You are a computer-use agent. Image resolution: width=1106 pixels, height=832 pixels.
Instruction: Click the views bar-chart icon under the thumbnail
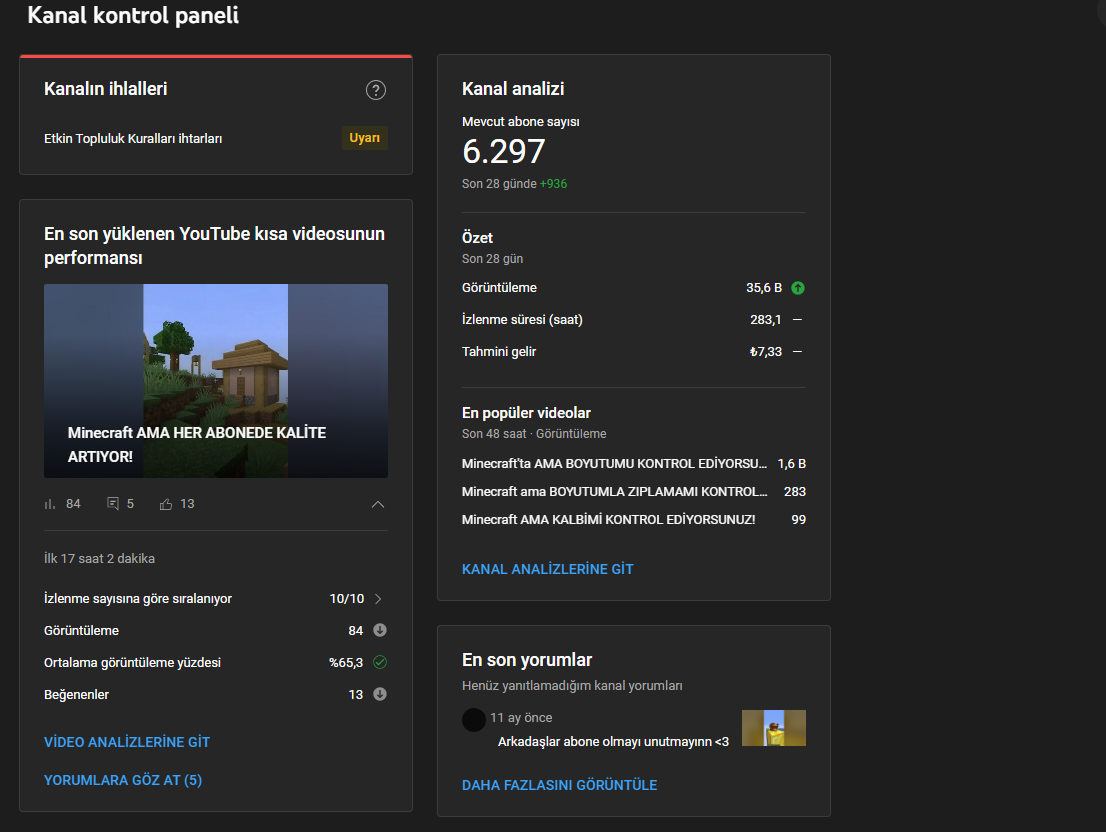pos(49,504)
